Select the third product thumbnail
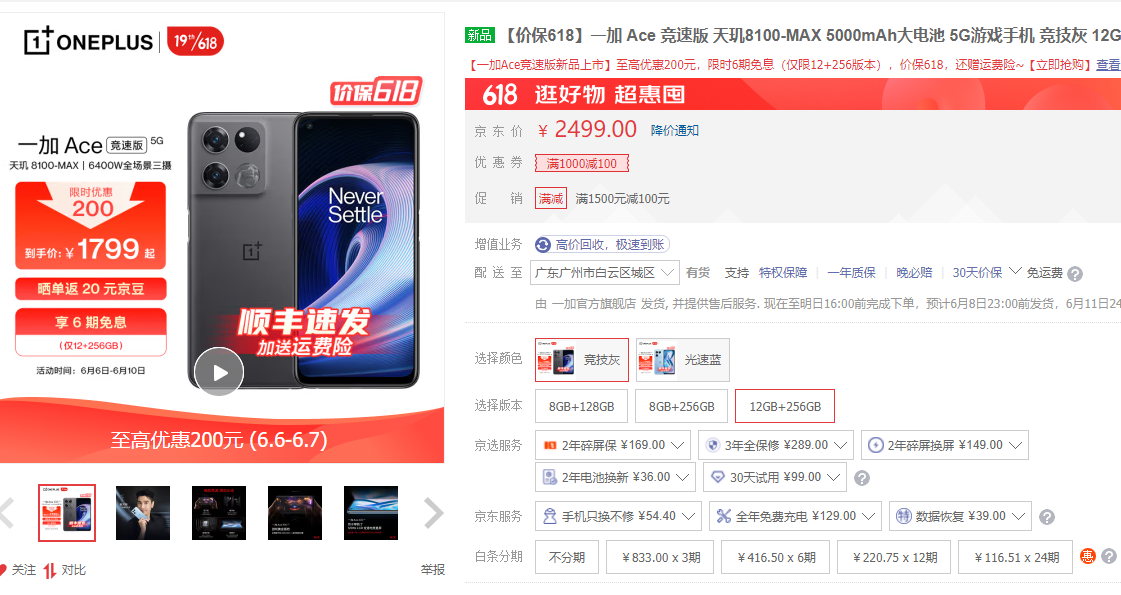This screenshot has width=1121, height=595. (219, 513)
